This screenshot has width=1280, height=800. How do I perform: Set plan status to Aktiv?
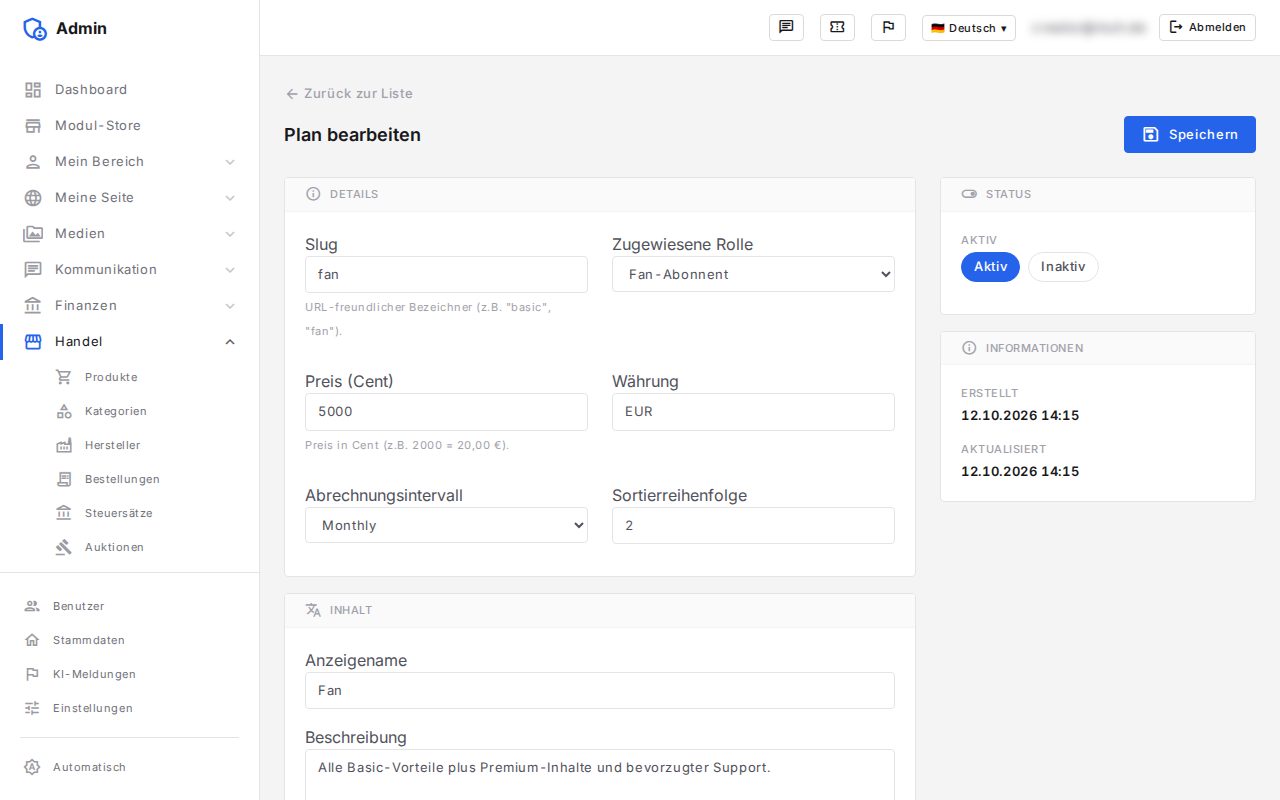pos(990,267)
